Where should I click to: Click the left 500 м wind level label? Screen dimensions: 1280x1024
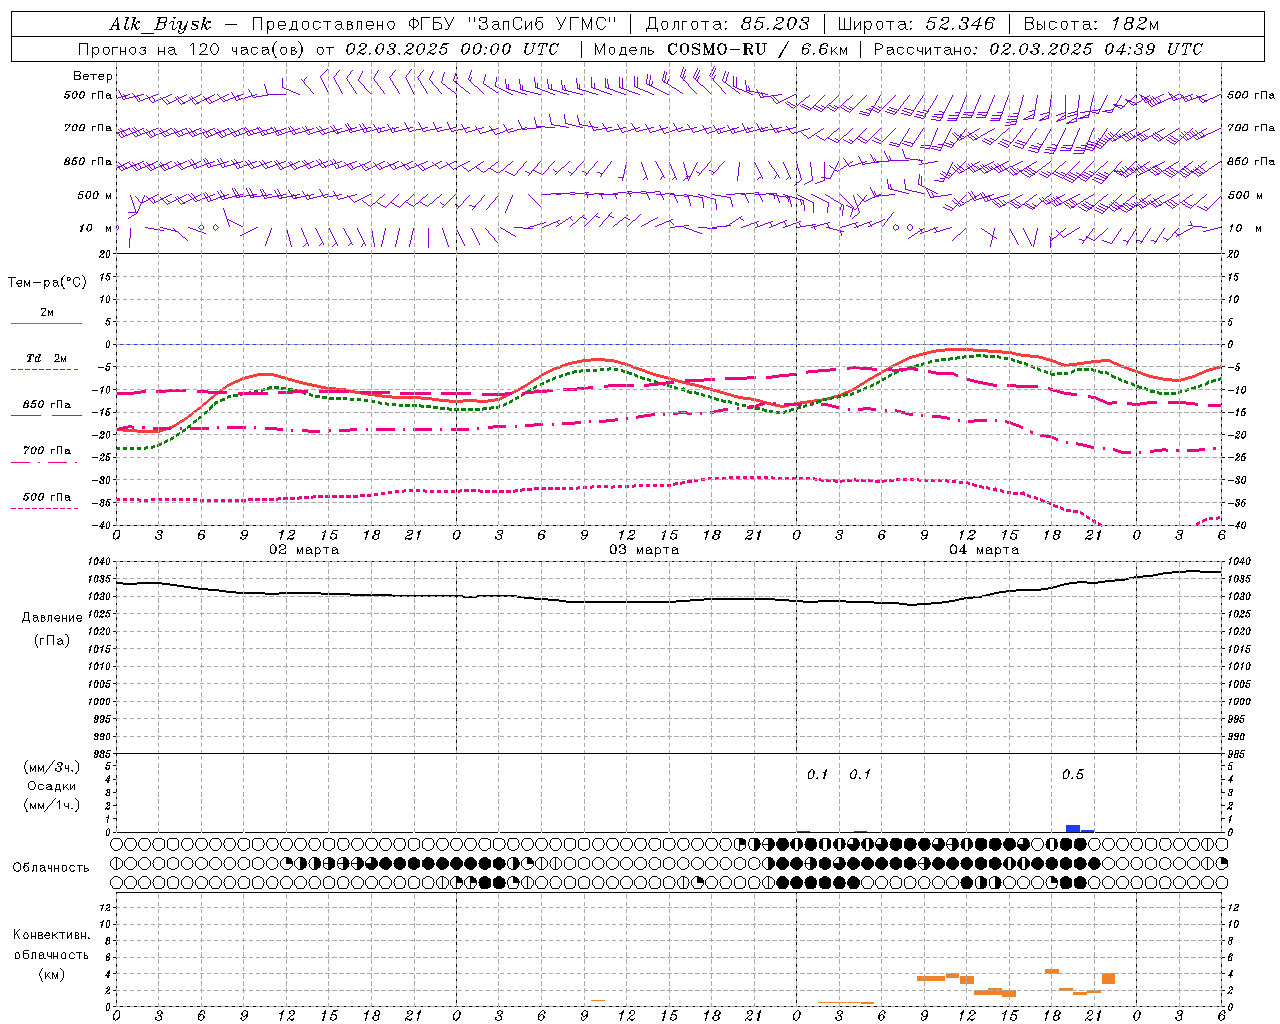pyautogui.click(x=95, y=195)
